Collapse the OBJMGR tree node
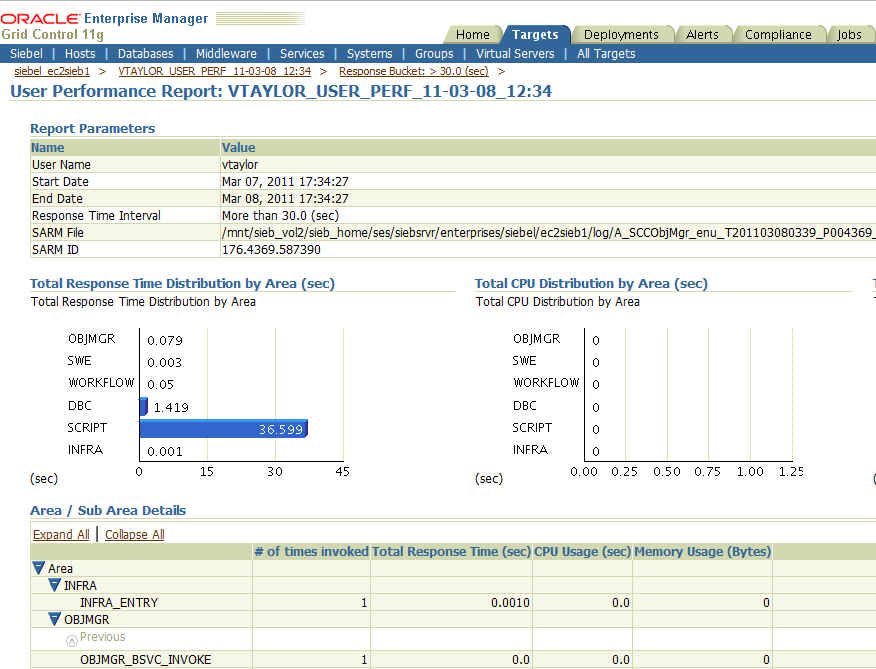The height and width of the screenshot is (669, 876). [54, 619]
